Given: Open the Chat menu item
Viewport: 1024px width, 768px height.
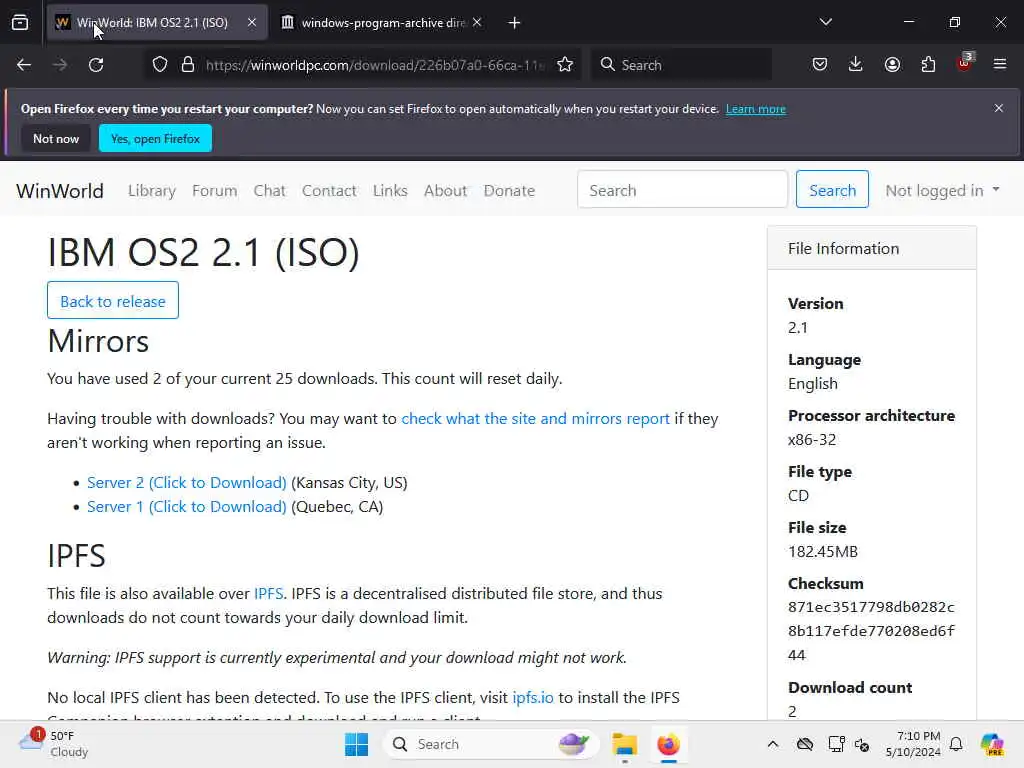Looking at the screenshot, I should 270,191.
